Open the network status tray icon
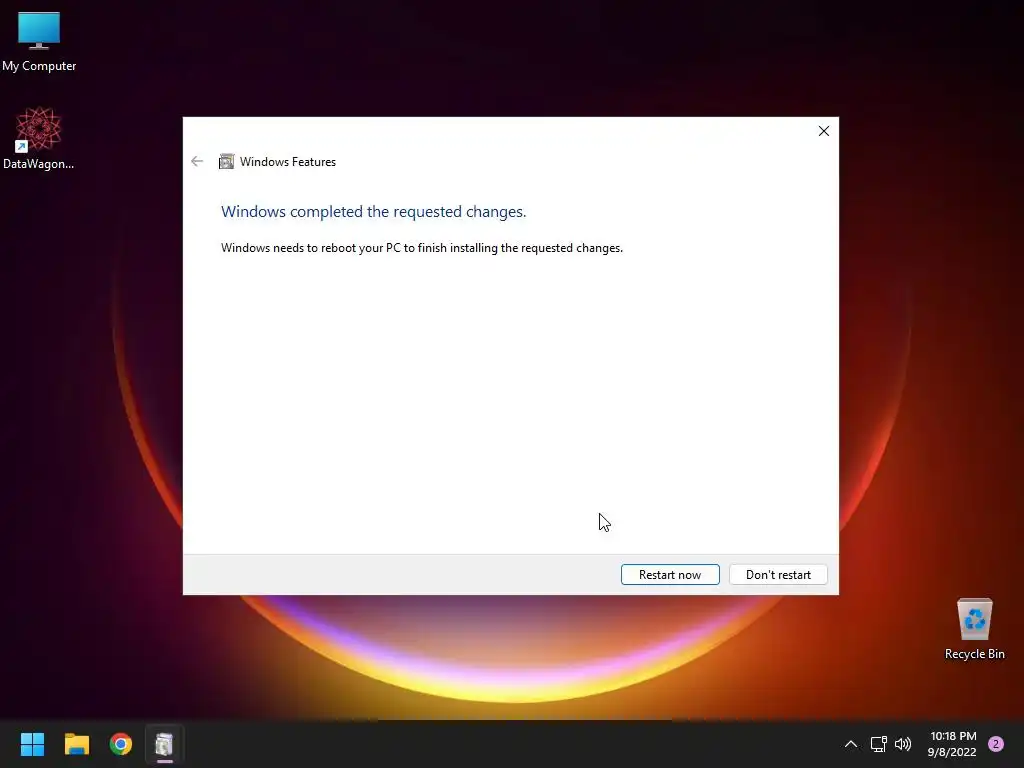The height and width of the screenshot is (768, 1024). [878, 744]
